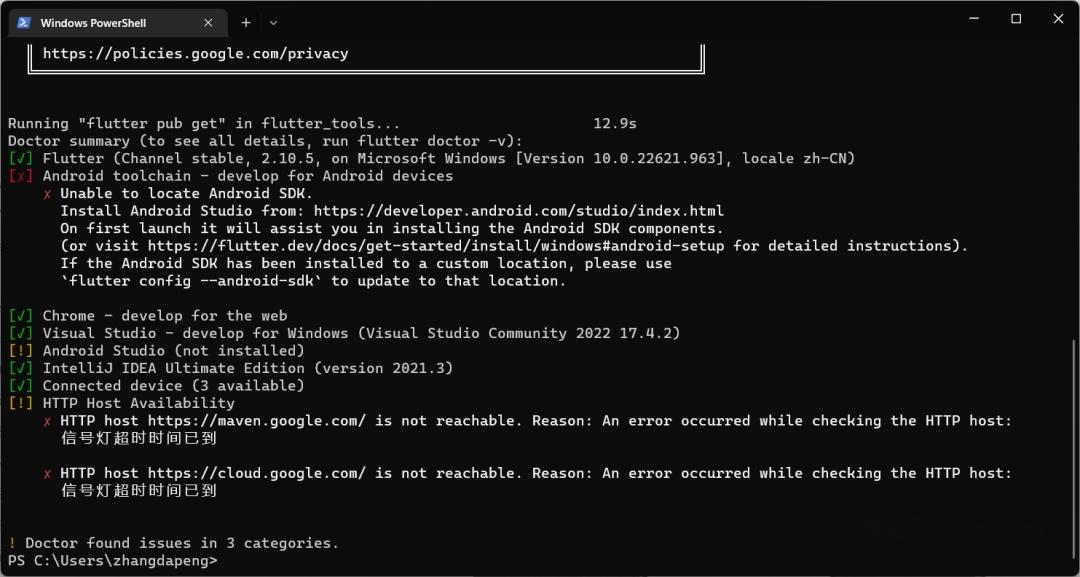Click the PowerShell icon on the active tab
This screenshot has width=1080, height=577.
(24, 22)
